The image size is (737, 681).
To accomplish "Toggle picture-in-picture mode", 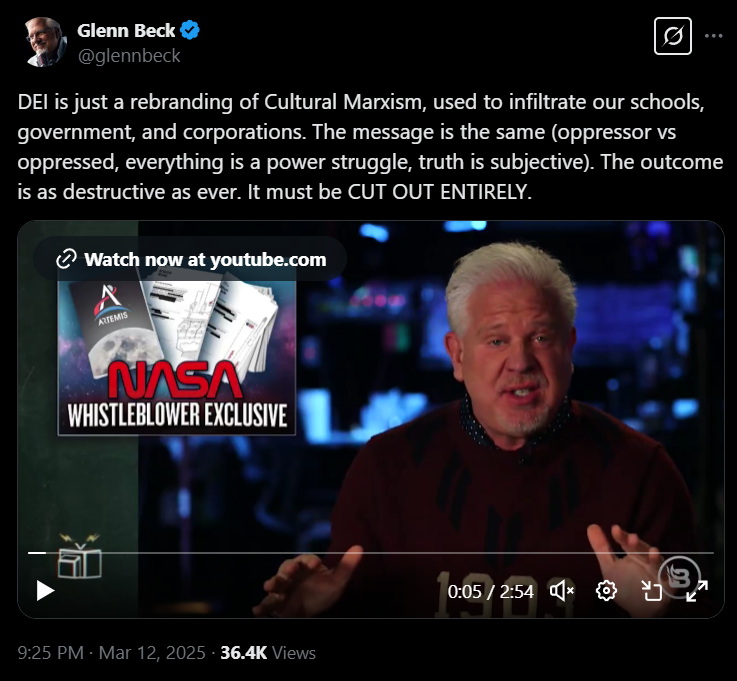I will click(651, 591).
